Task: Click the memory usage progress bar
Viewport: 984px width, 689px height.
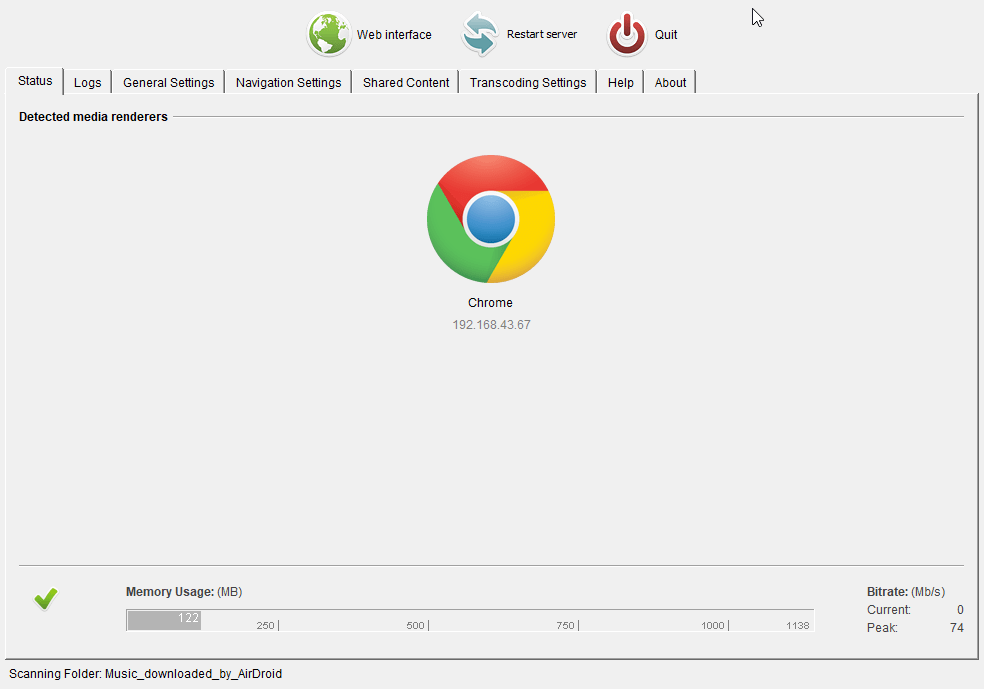Action: click(x=470, y=620)
